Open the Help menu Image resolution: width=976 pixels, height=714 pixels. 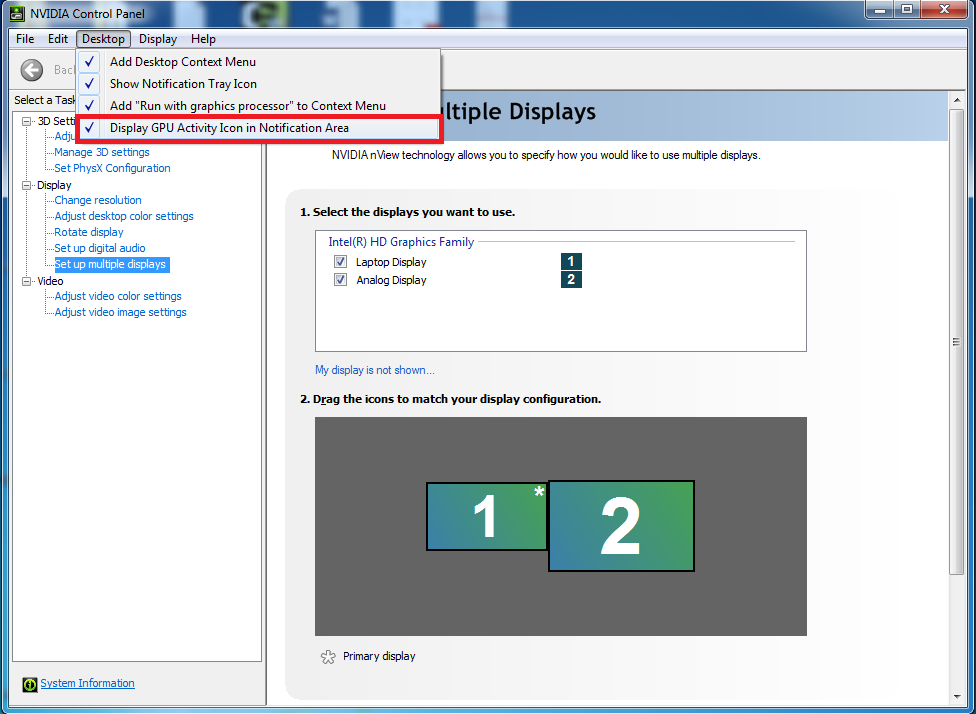(204, 39)
